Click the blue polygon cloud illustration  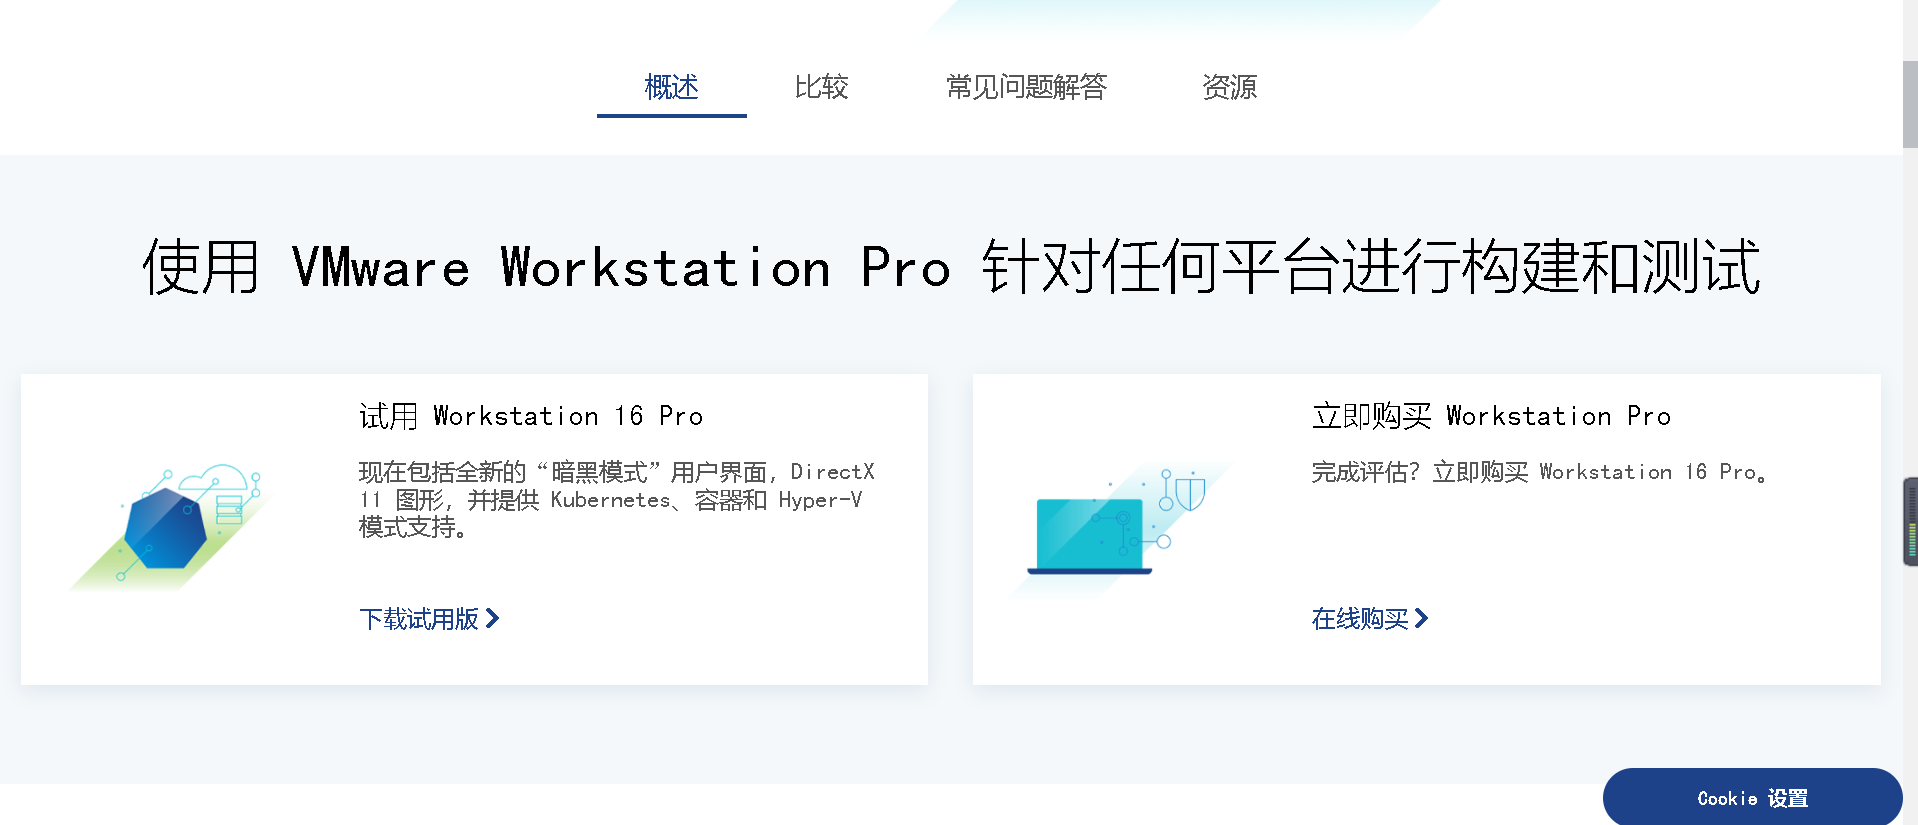tap(170, 527)
